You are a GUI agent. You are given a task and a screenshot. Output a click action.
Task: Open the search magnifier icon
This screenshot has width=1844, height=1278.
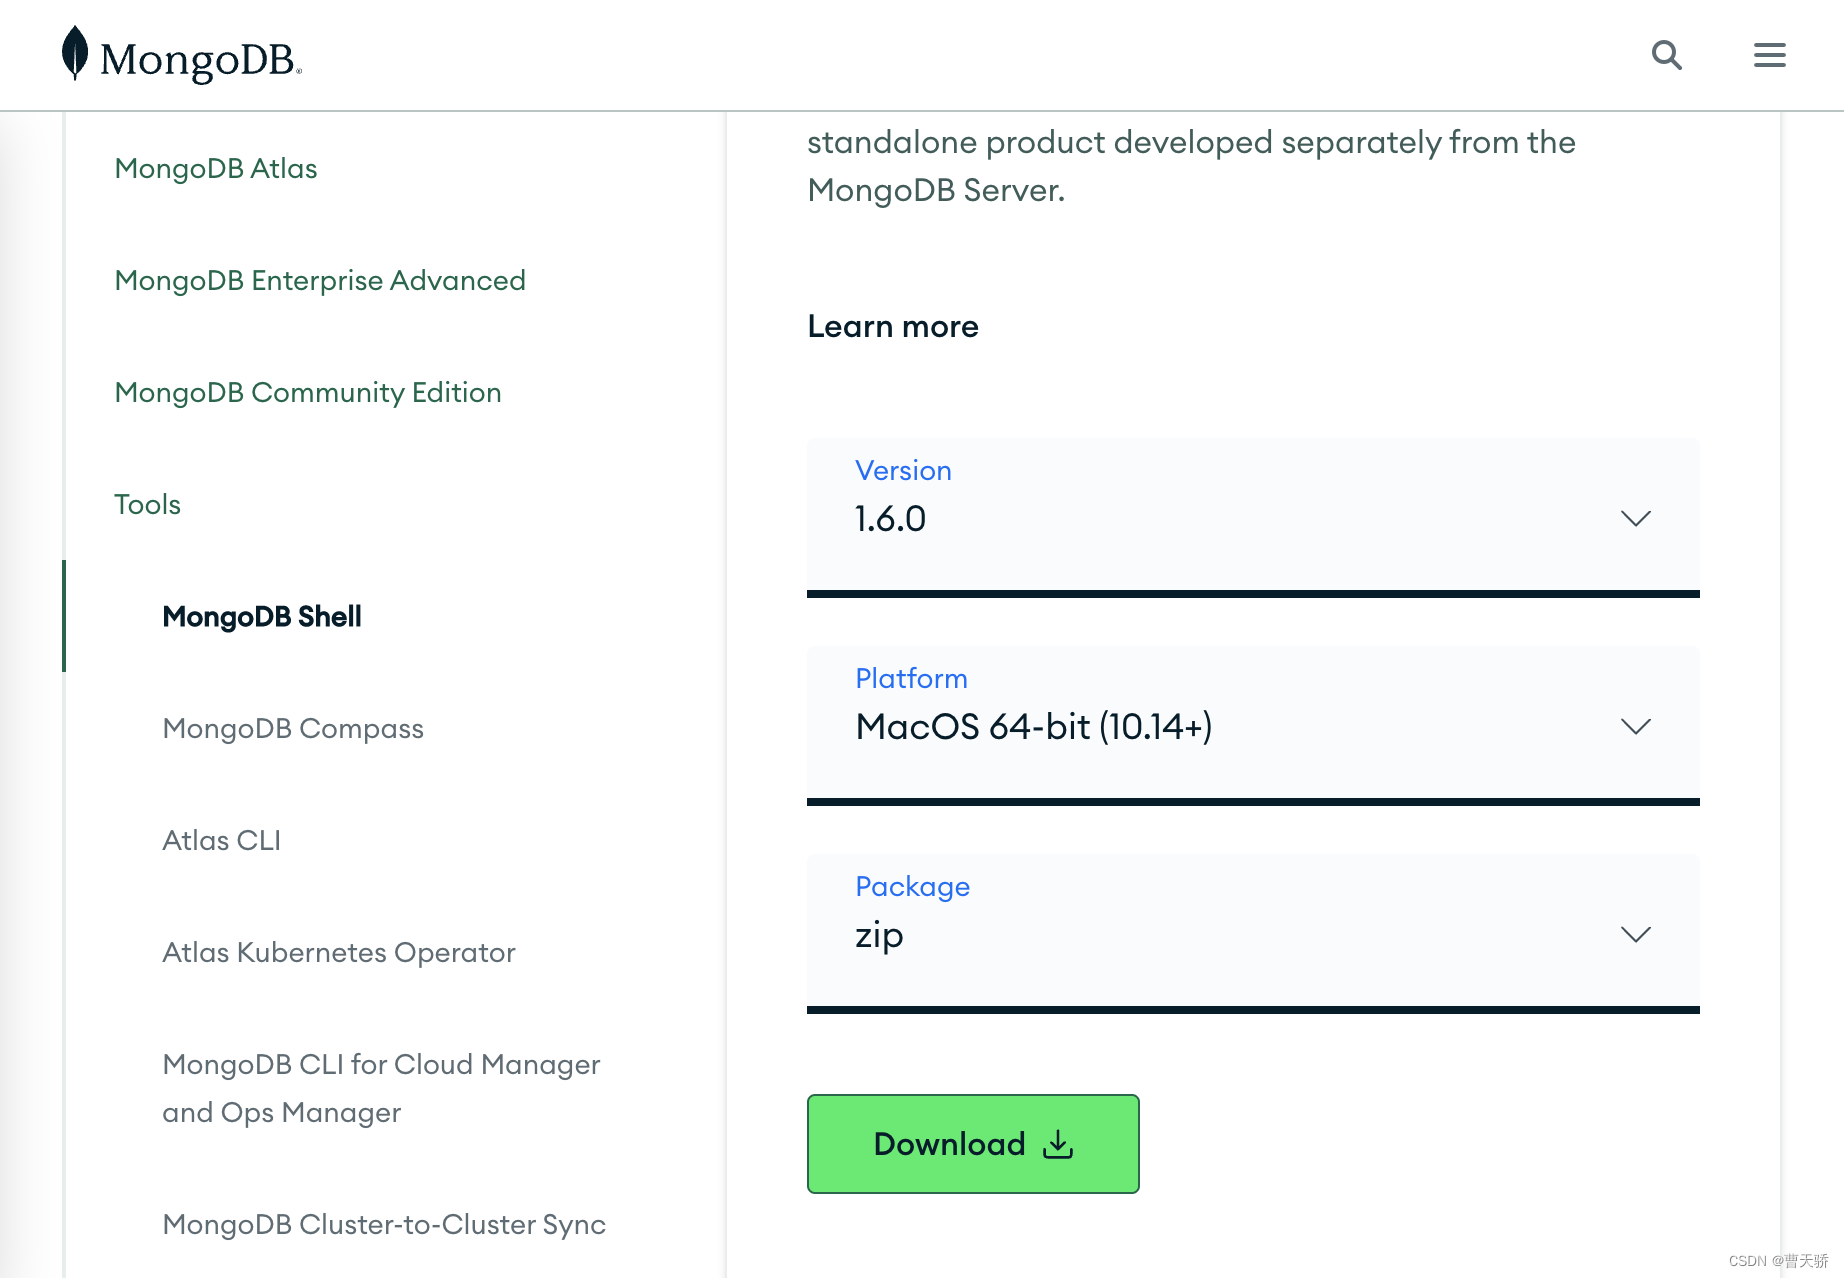(x=1666, y=55)
